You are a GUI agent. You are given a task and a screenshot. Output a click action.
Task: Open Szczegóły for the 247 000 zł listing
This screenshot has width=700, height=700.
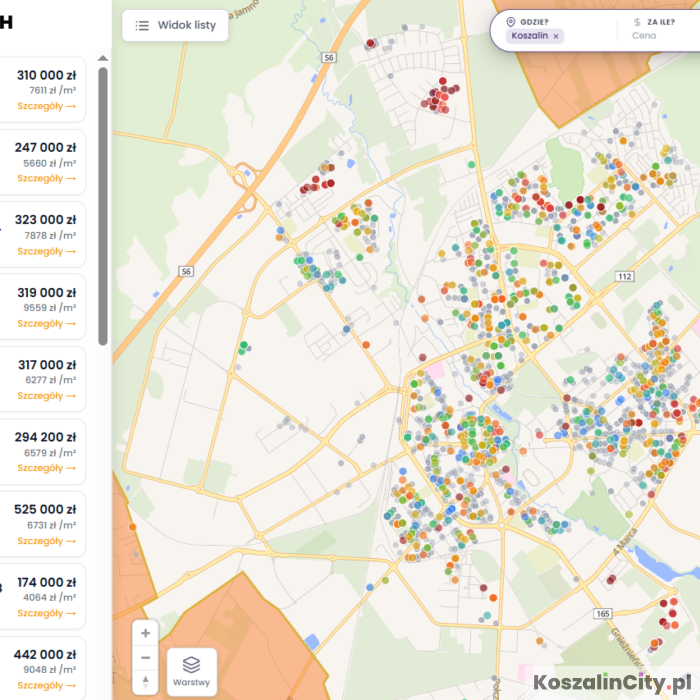46,179
